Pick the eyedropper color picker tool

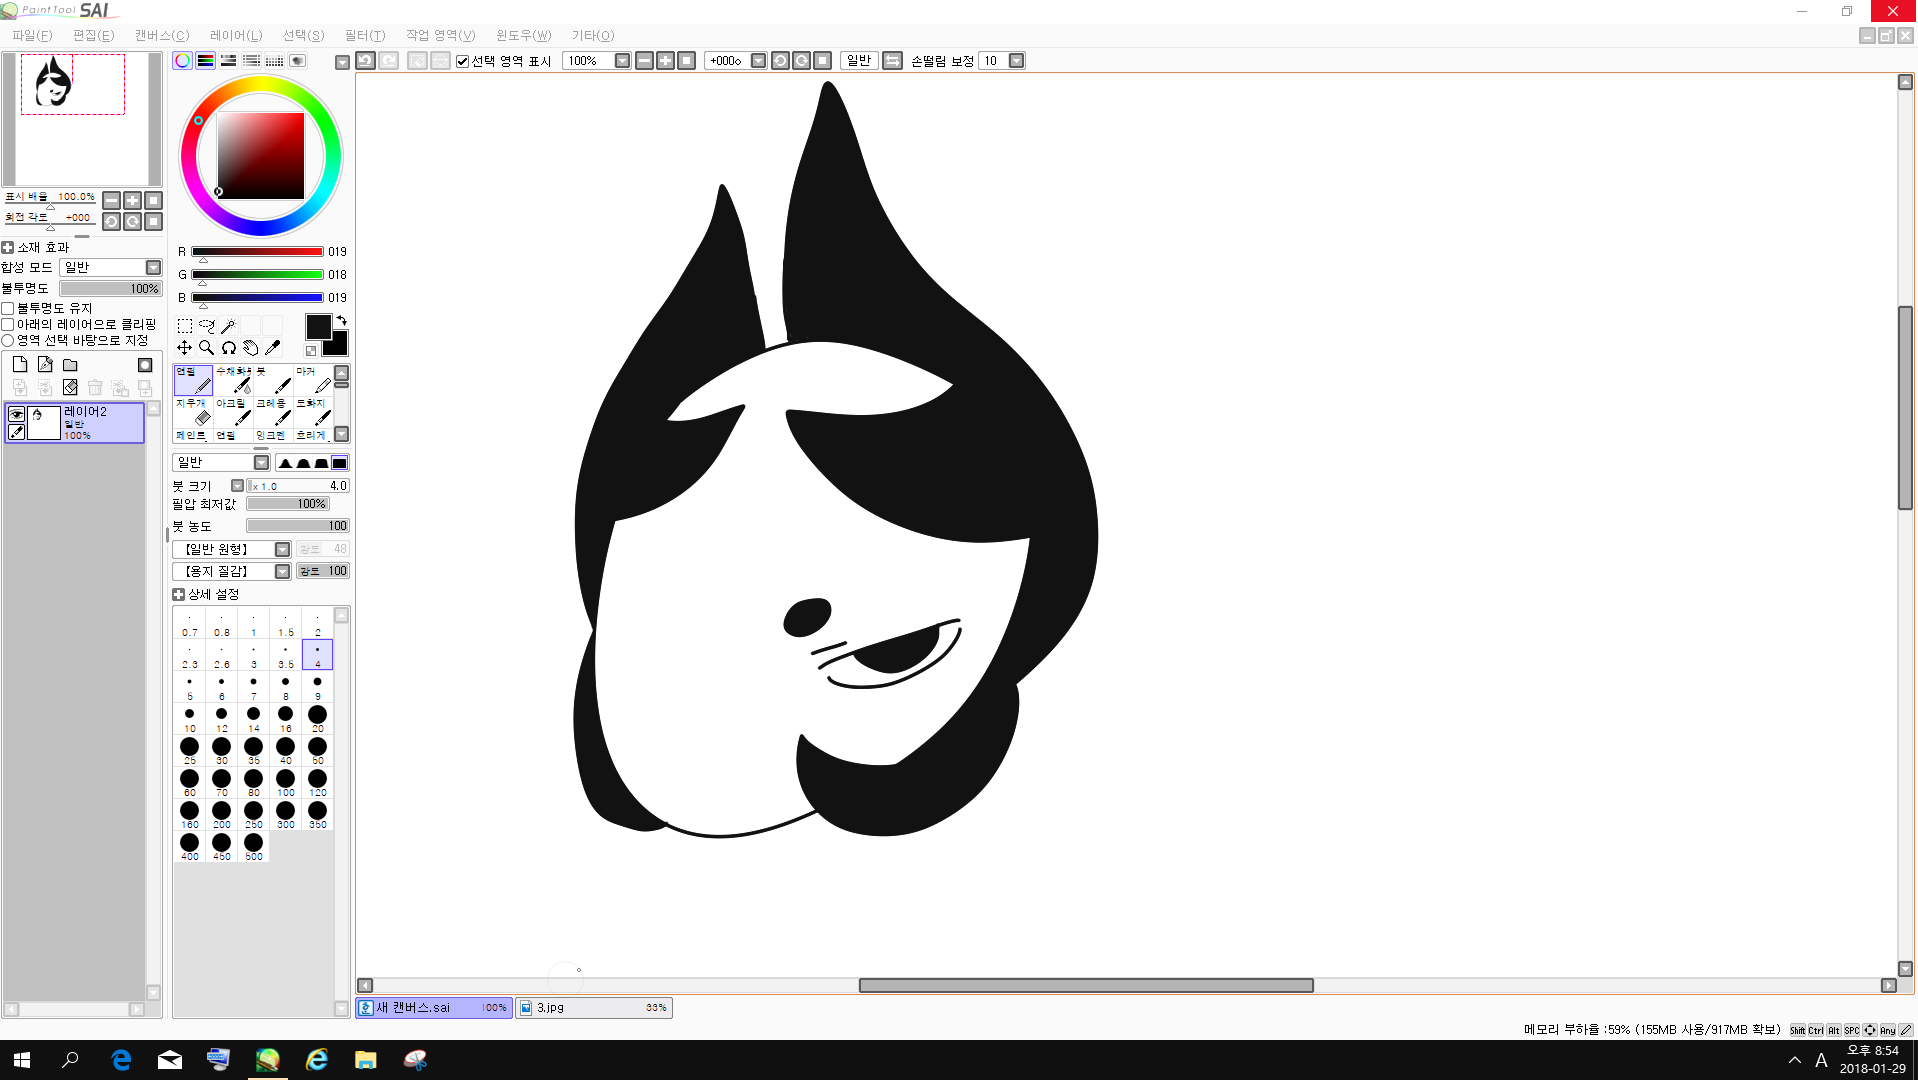click(x=272, y=348)
